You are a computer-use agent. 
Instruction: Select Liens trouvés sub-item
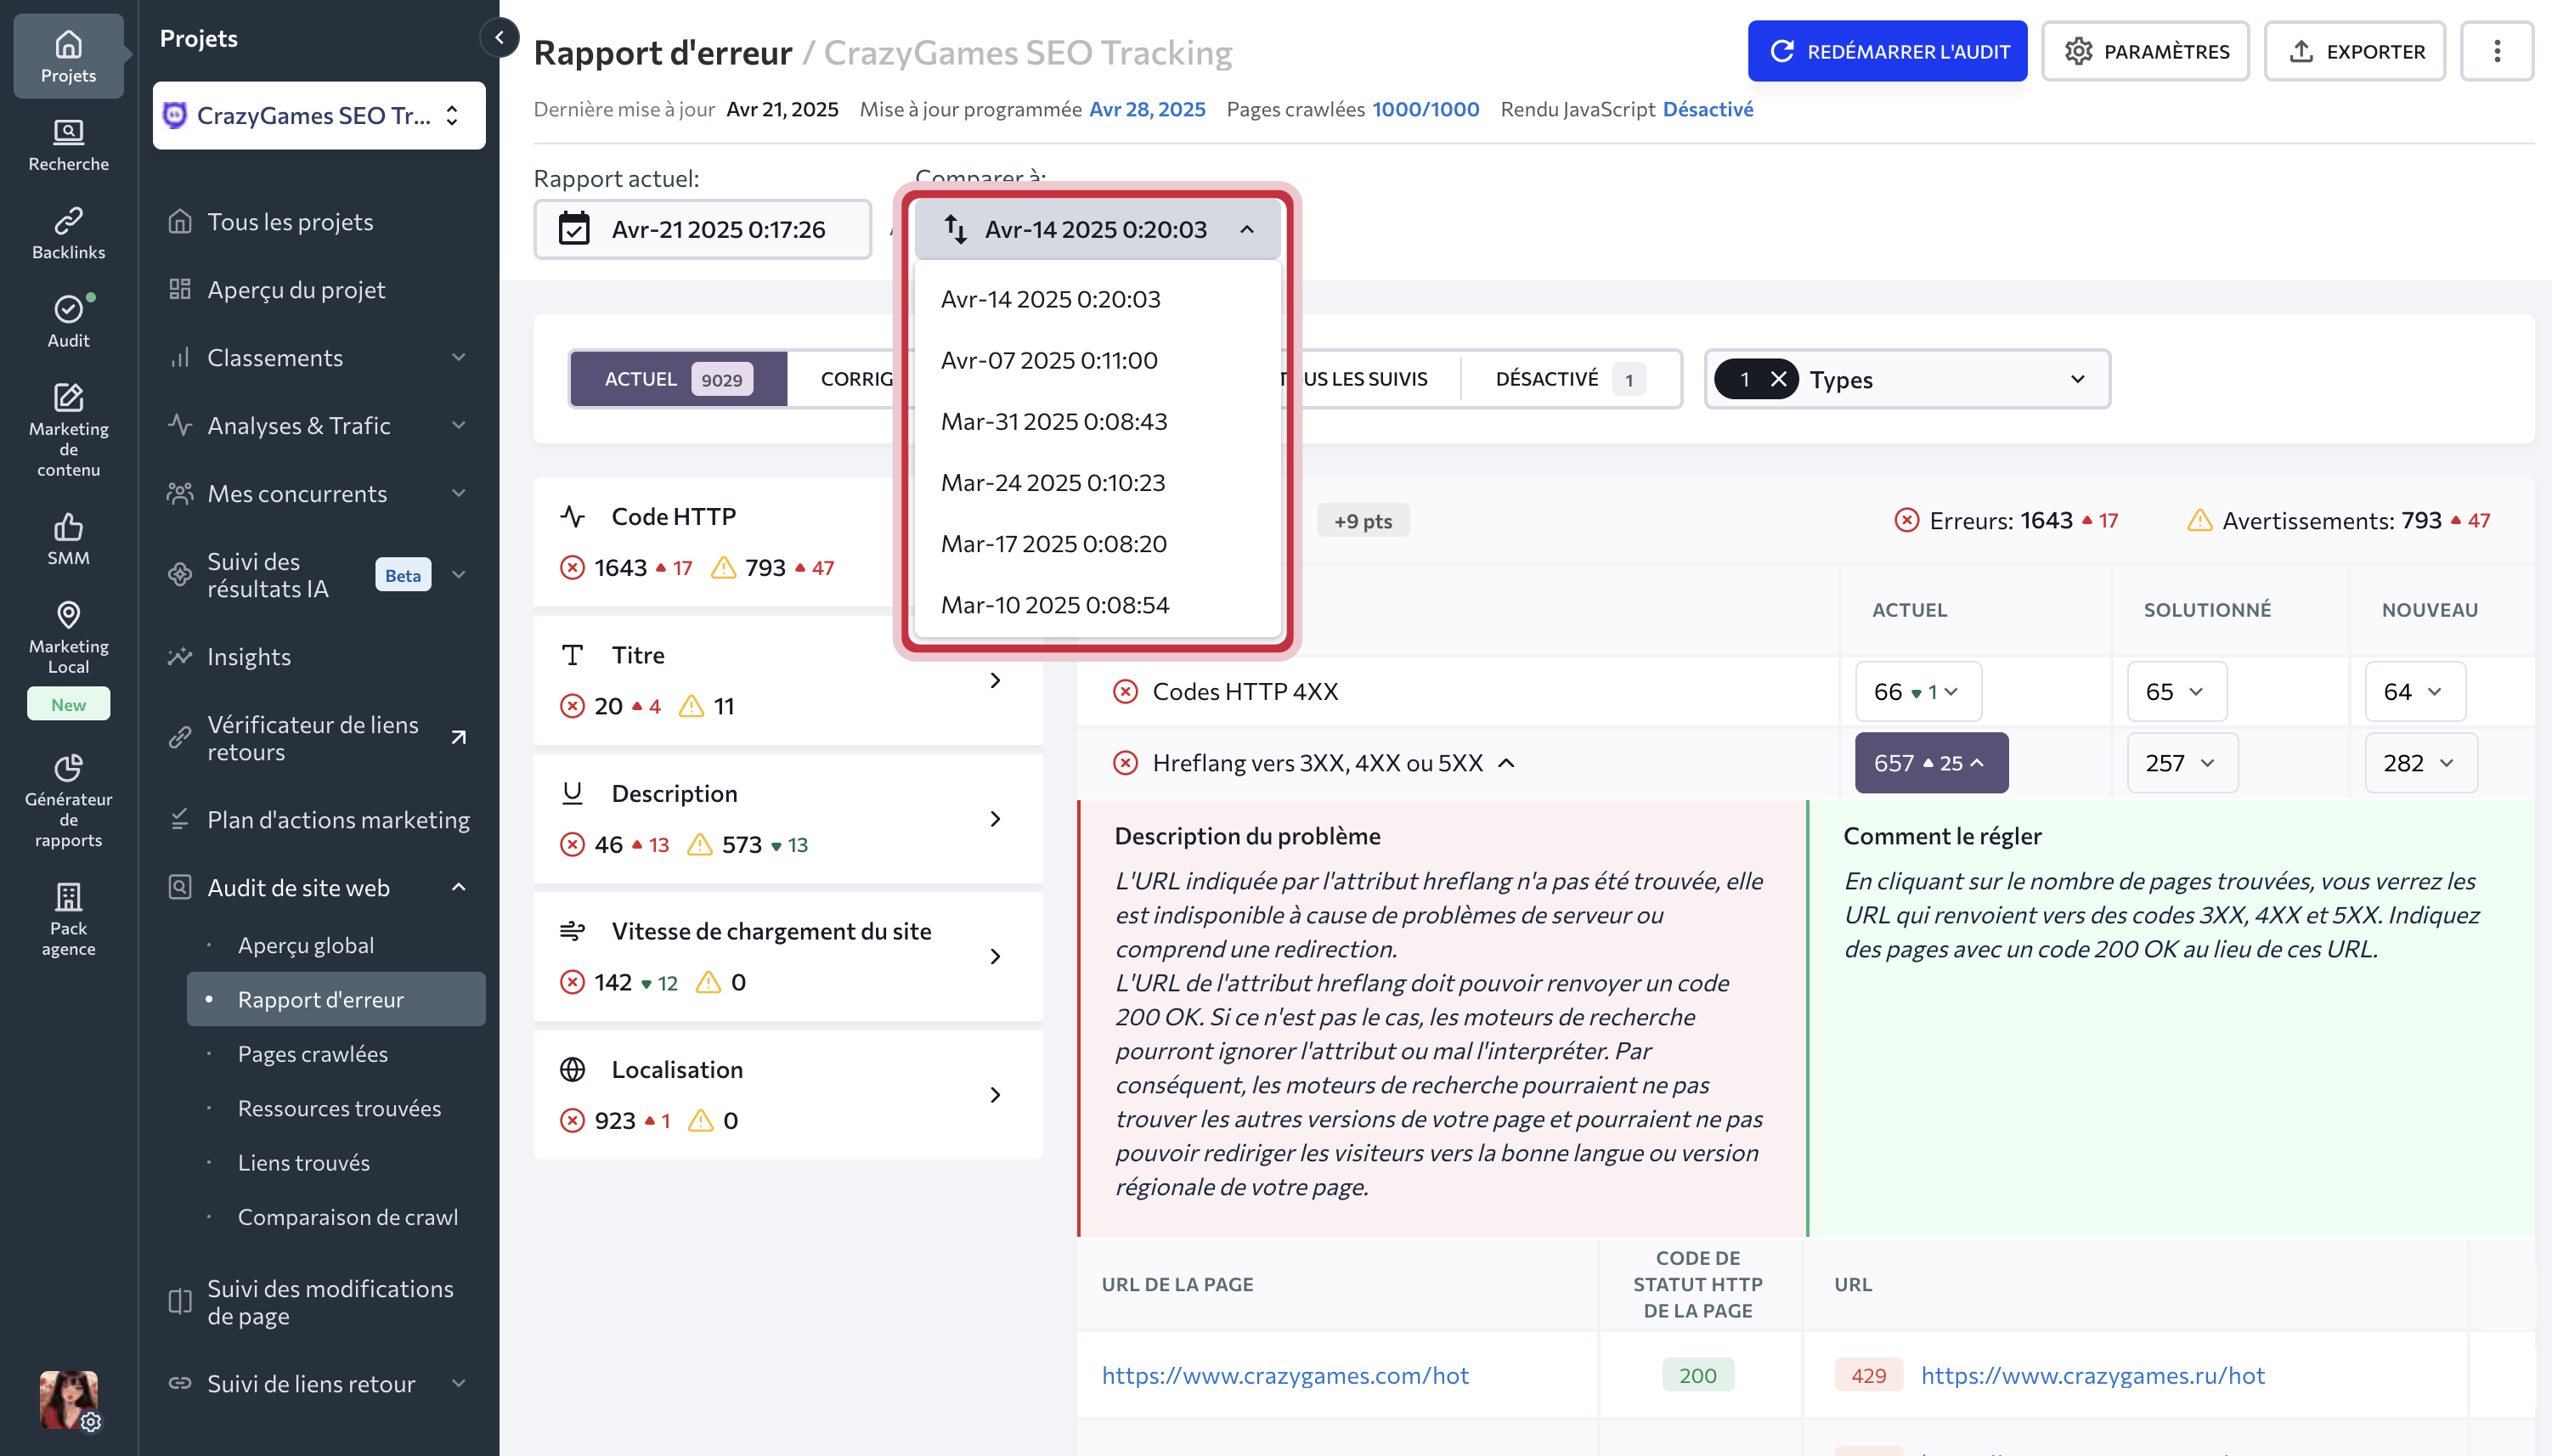pos(304,1163)
